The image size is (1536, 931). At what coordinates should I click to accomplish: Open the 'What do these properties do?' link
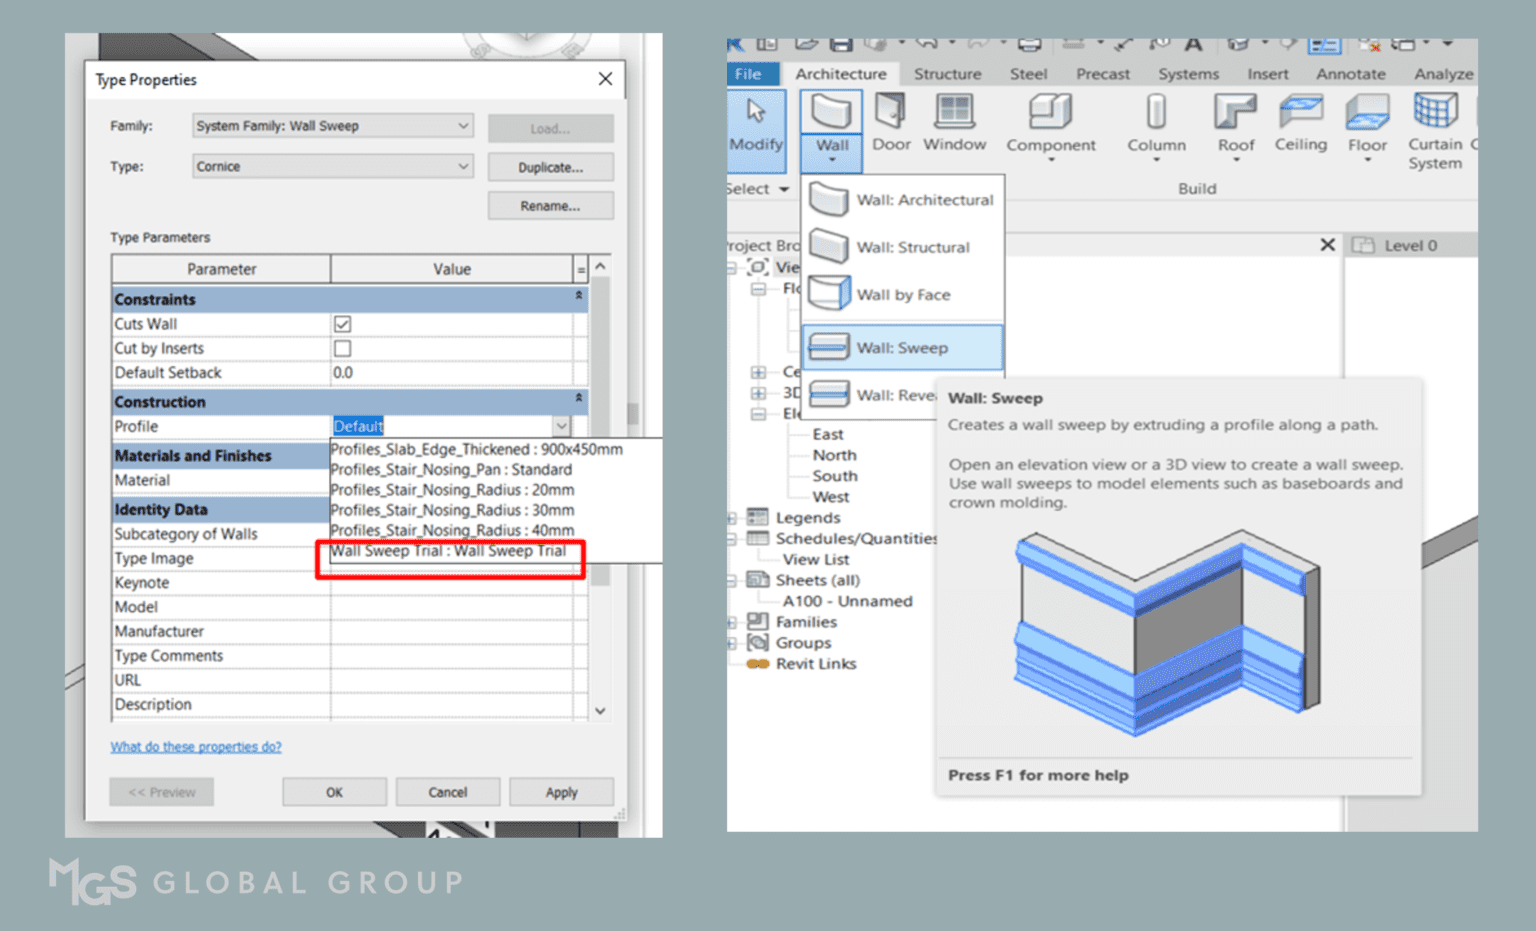(x=196, y=746)
